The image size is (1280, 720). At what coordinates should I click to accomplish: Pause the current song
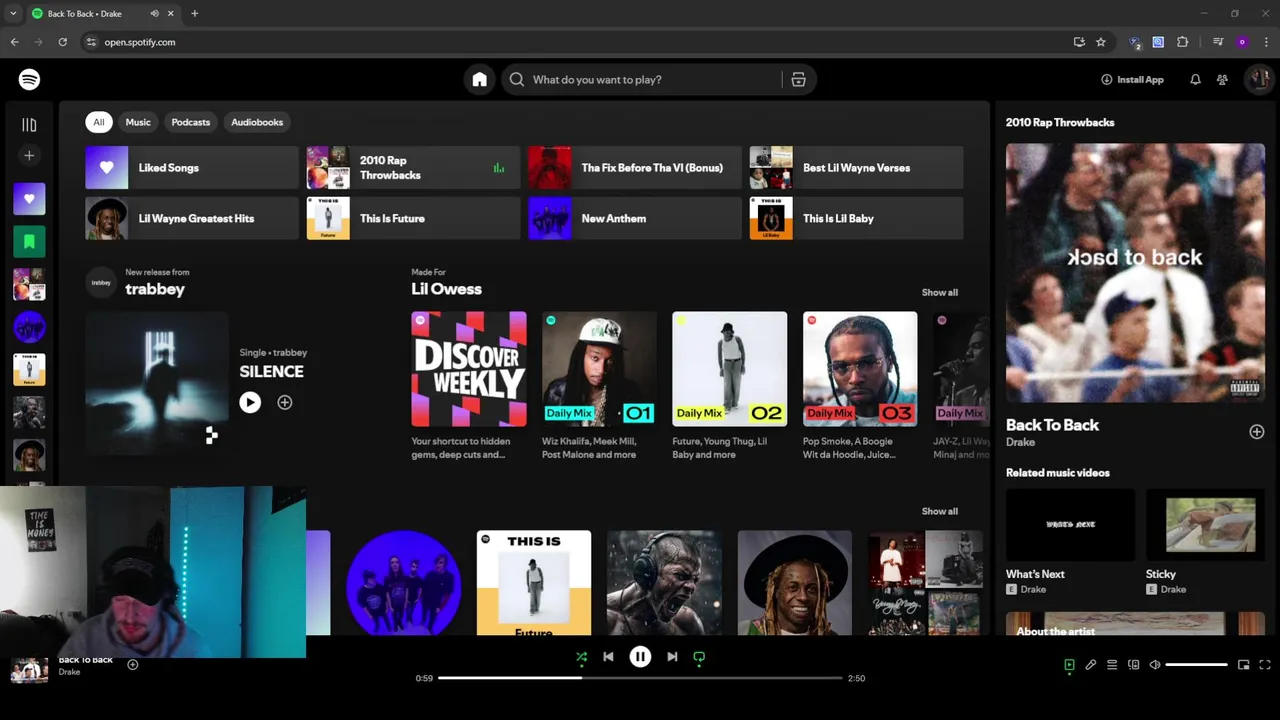(640, 657)
